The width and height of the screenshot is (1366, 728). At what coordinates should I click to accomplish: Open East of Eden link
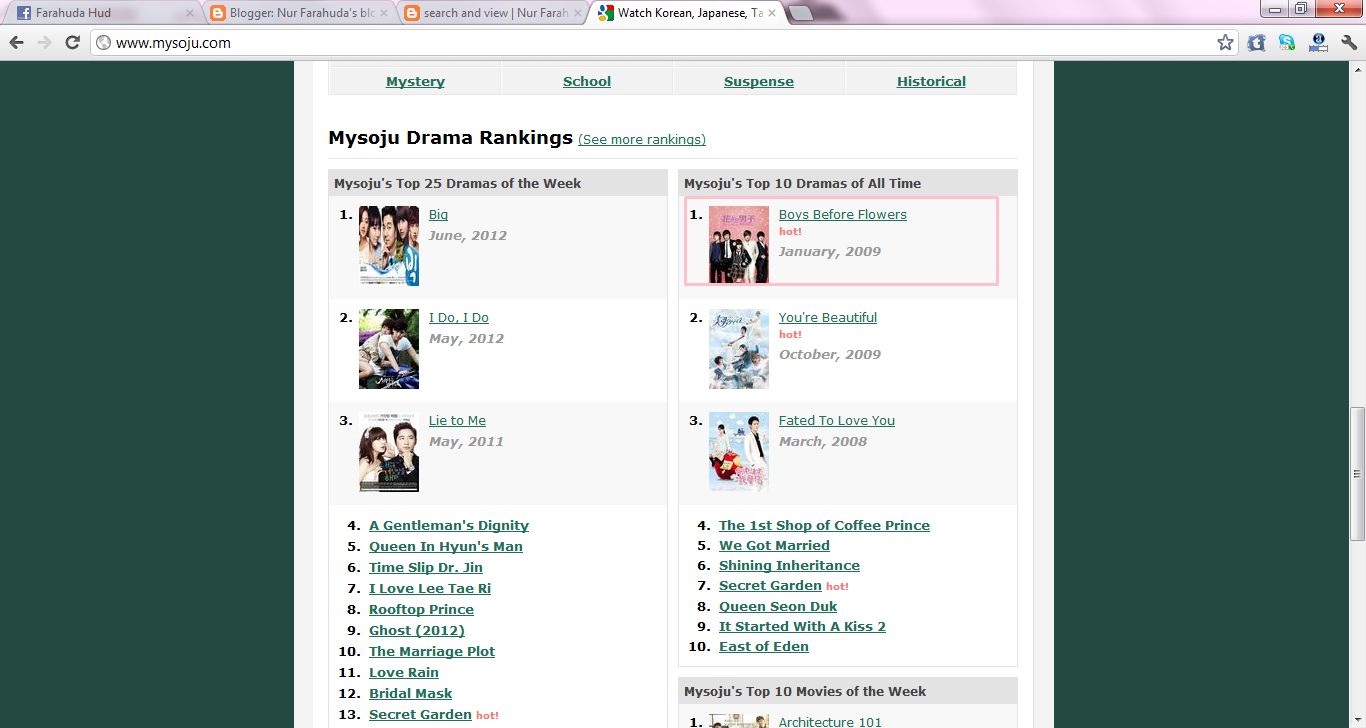pyautogui.click(x=764, y=647)
